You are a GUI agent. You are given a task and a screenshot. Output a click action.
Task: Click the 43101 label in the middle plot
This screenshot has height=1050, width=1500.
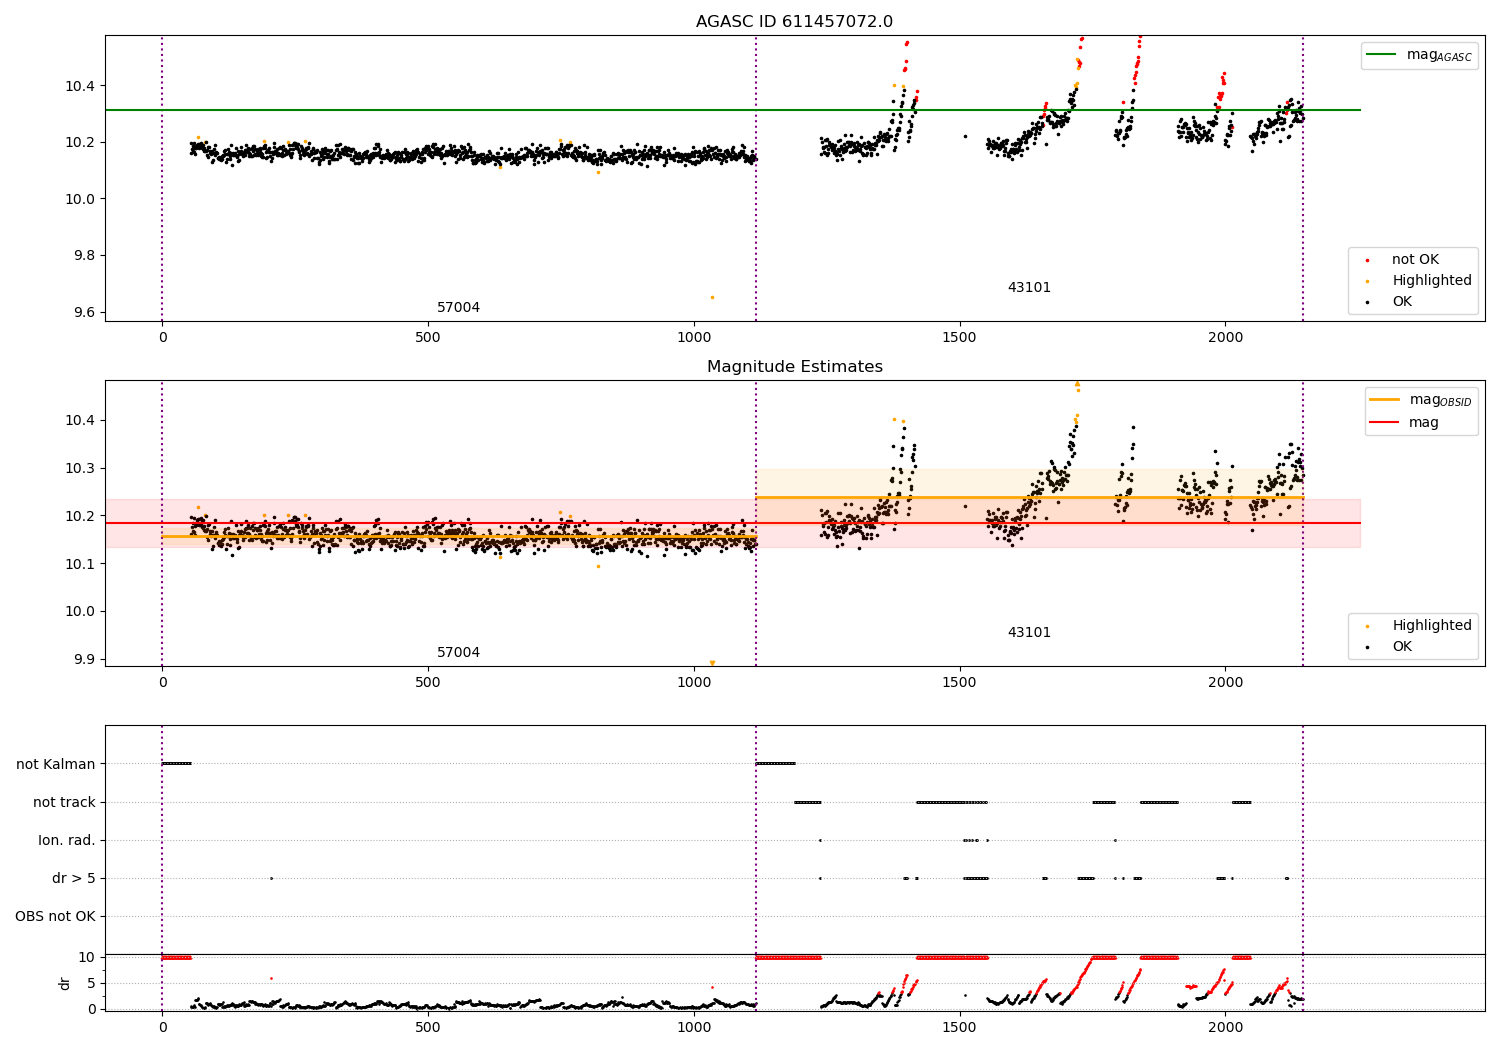pyautogui.click(x=1029, y=633)
